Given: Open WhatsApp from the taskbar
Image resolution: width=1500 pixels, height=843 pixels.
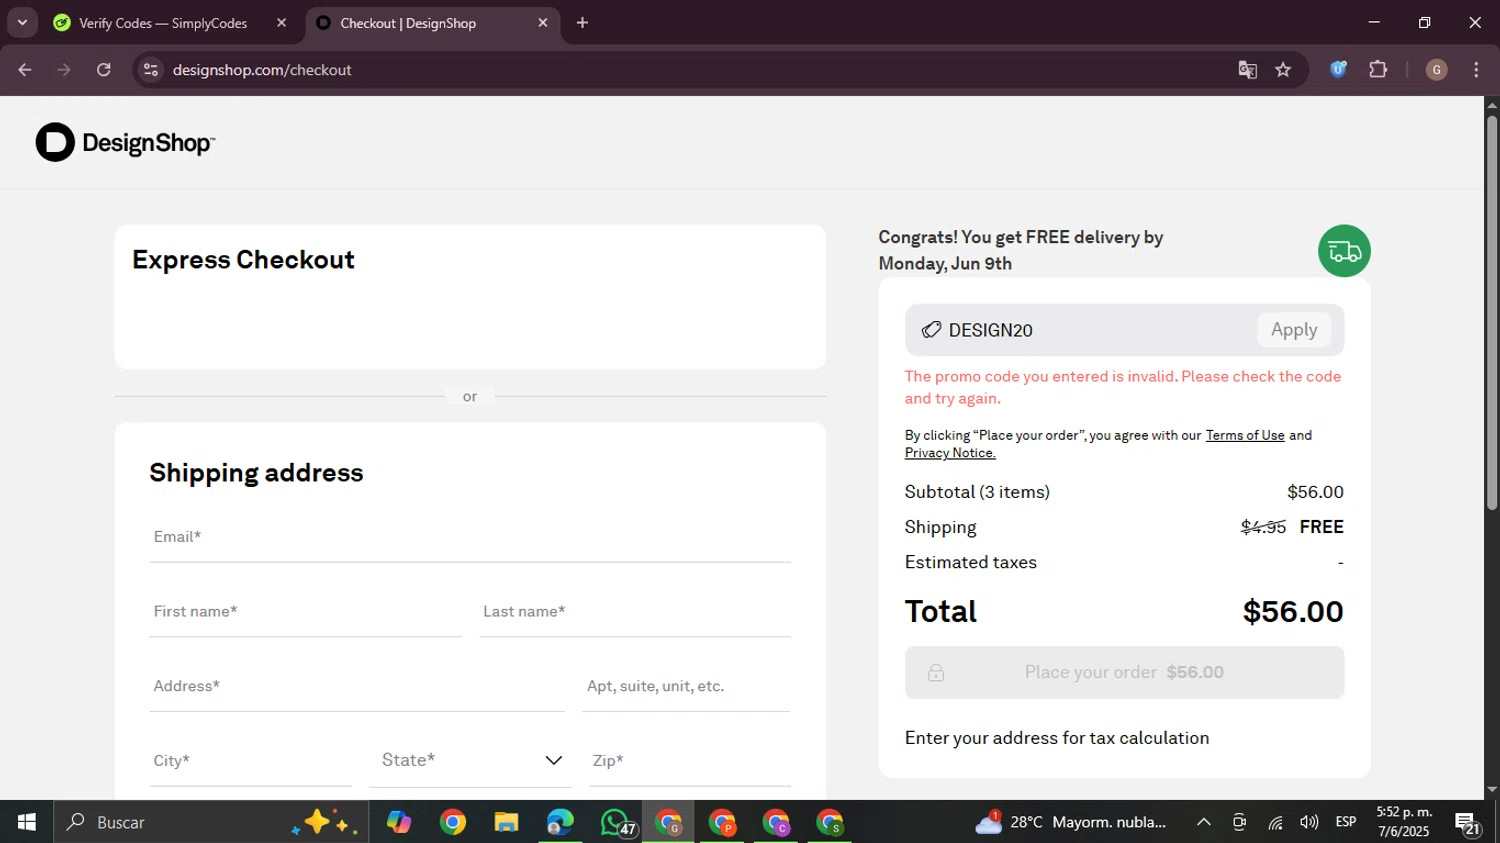Looking at the screenshot, I should coord(617,822).
